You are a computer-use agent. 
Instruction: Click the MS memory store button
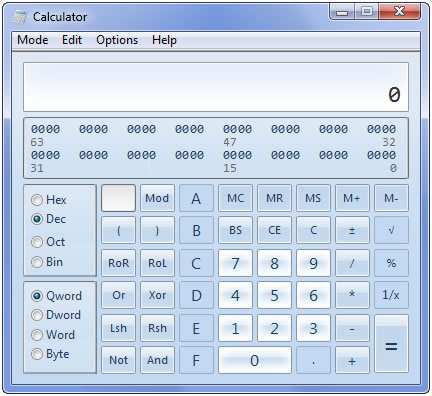(x=313, y=198)
